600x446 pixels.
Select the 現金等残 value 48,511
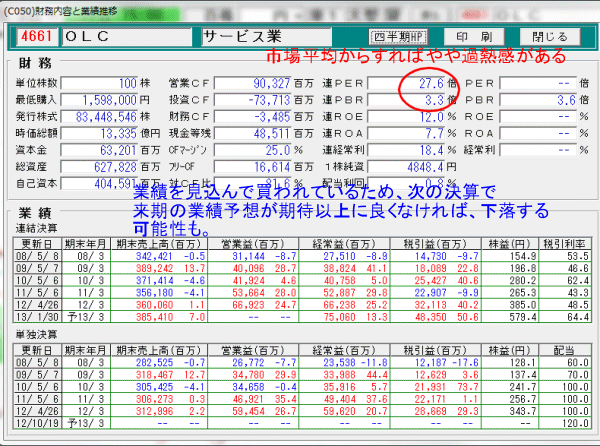(253, 133)
